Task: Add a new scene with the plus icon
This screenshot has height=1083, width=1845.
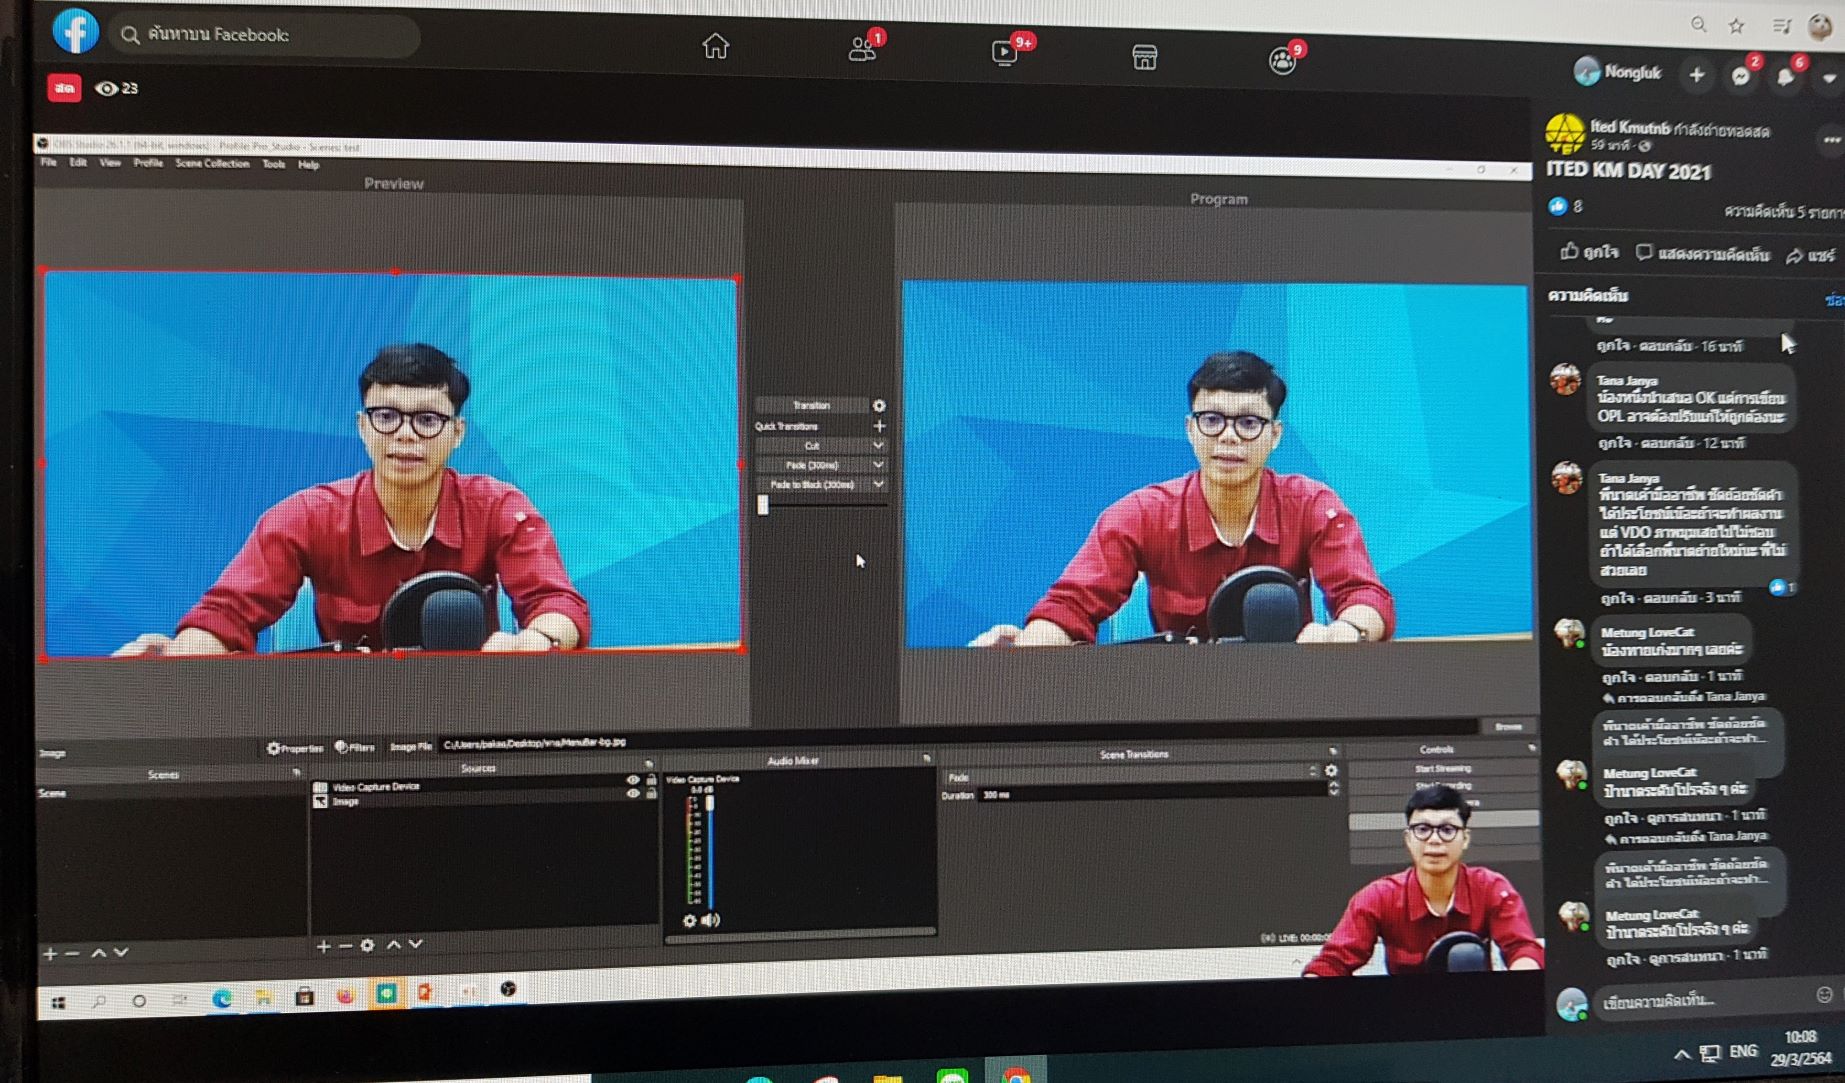Action: tap(50, 954)
